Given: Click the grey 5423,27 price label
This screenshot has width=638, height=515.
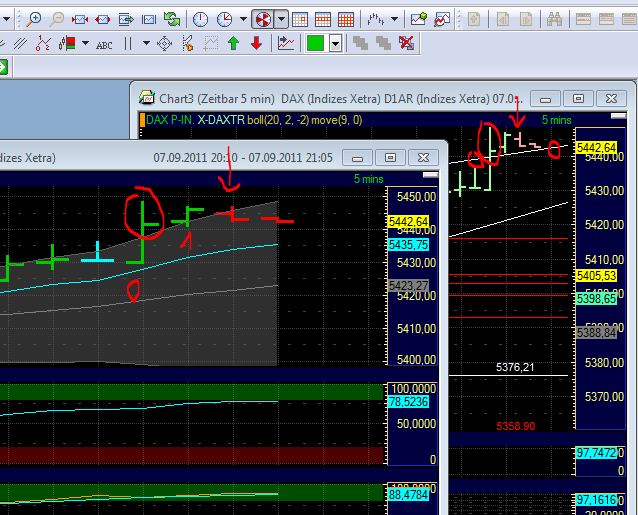Looking at the screenshot, I should [408, 286].
